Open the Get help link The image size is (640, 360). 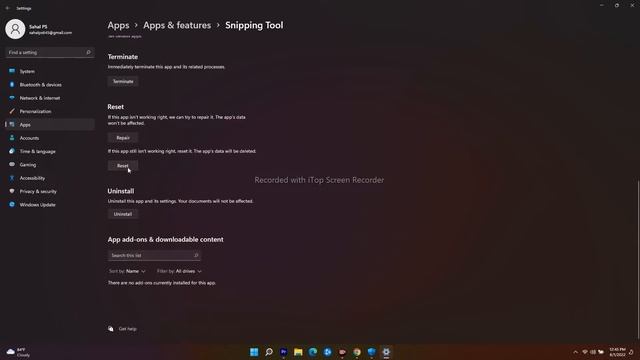pos(128,329)
